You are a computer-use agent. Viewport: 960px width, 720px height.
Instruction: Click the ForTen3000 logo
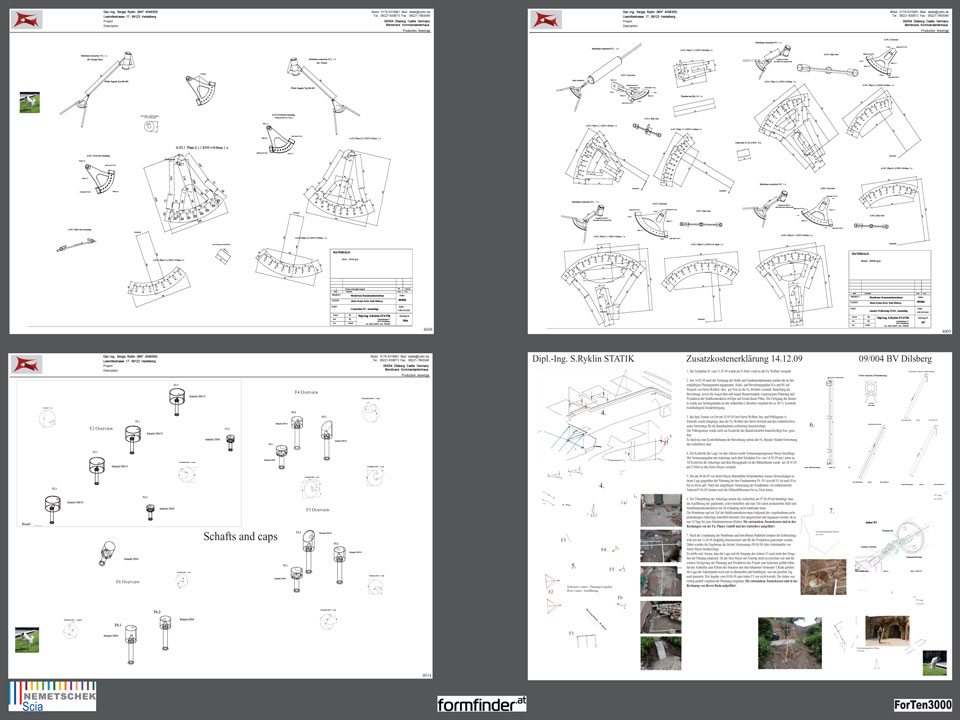(x=922, y=705)
